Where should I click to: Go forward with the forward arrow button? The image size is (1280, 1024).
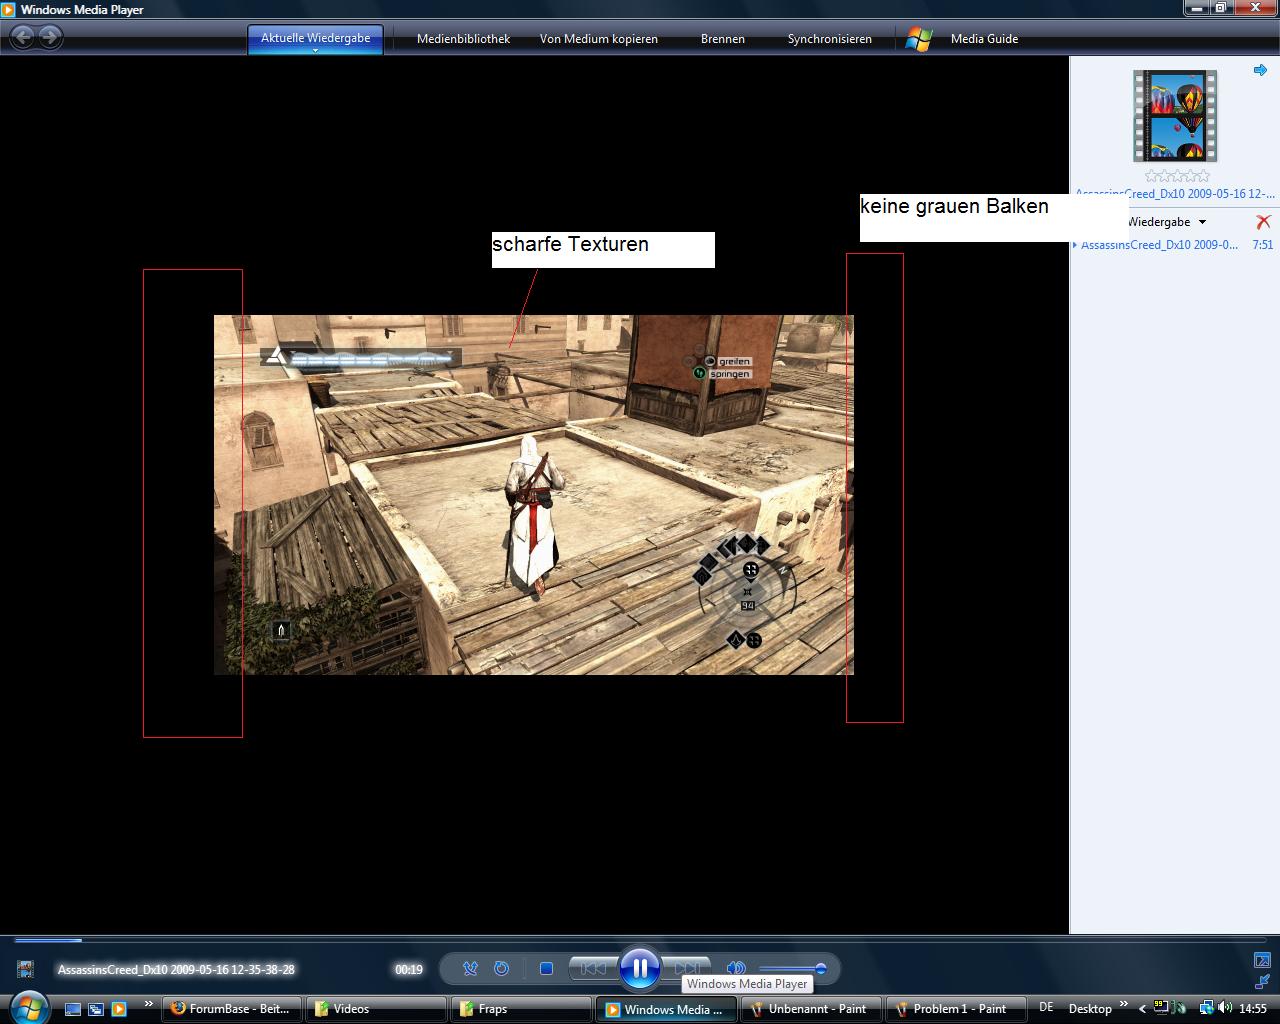tap(50, 38)
